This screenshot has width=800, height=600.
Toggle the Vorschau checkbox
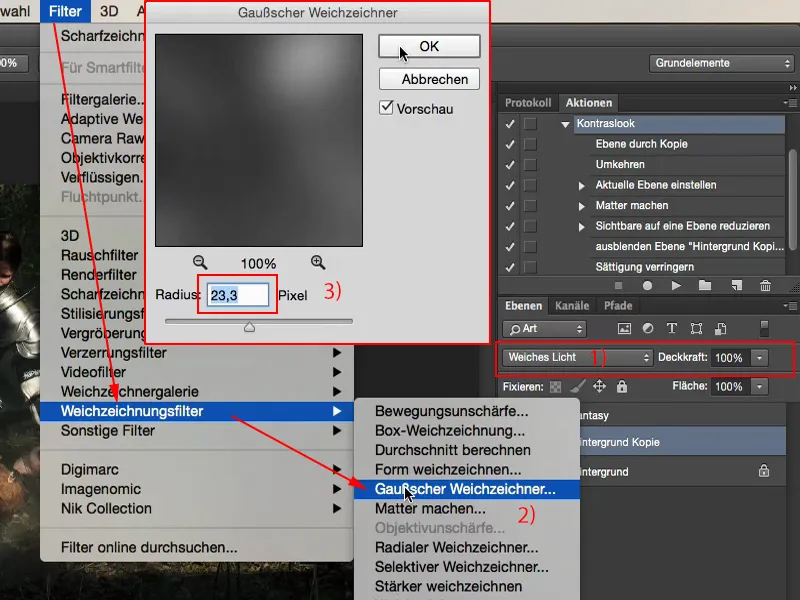point(386,108)
